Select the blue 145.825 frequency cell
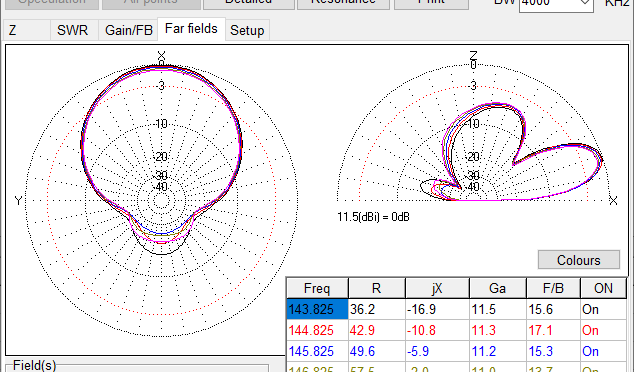The image size is (634, 372). (317, 351)
